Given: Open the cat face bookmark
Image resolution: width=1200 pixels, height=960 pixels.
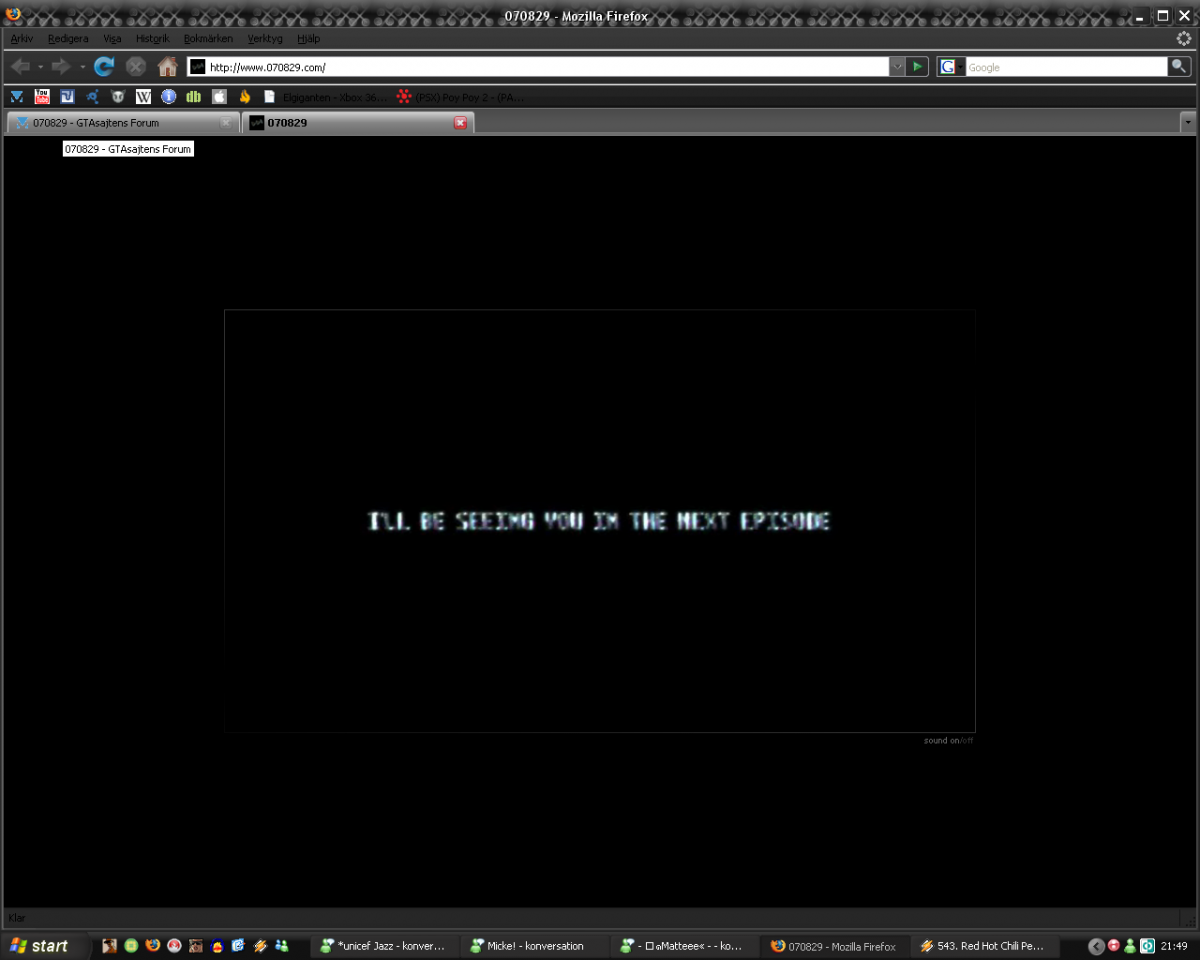Looking at the screenshot, I should 118,97.
